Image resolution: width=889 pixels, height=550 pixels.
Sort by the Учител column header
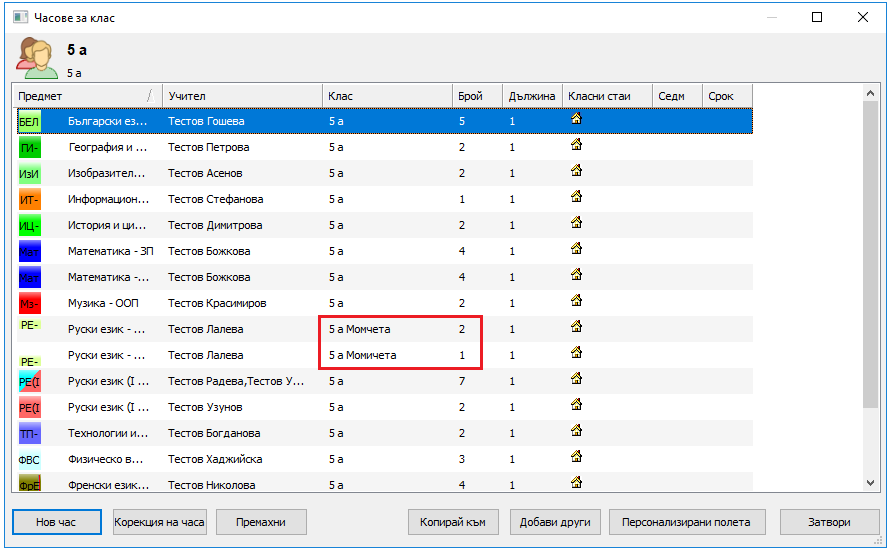(240, 96)
